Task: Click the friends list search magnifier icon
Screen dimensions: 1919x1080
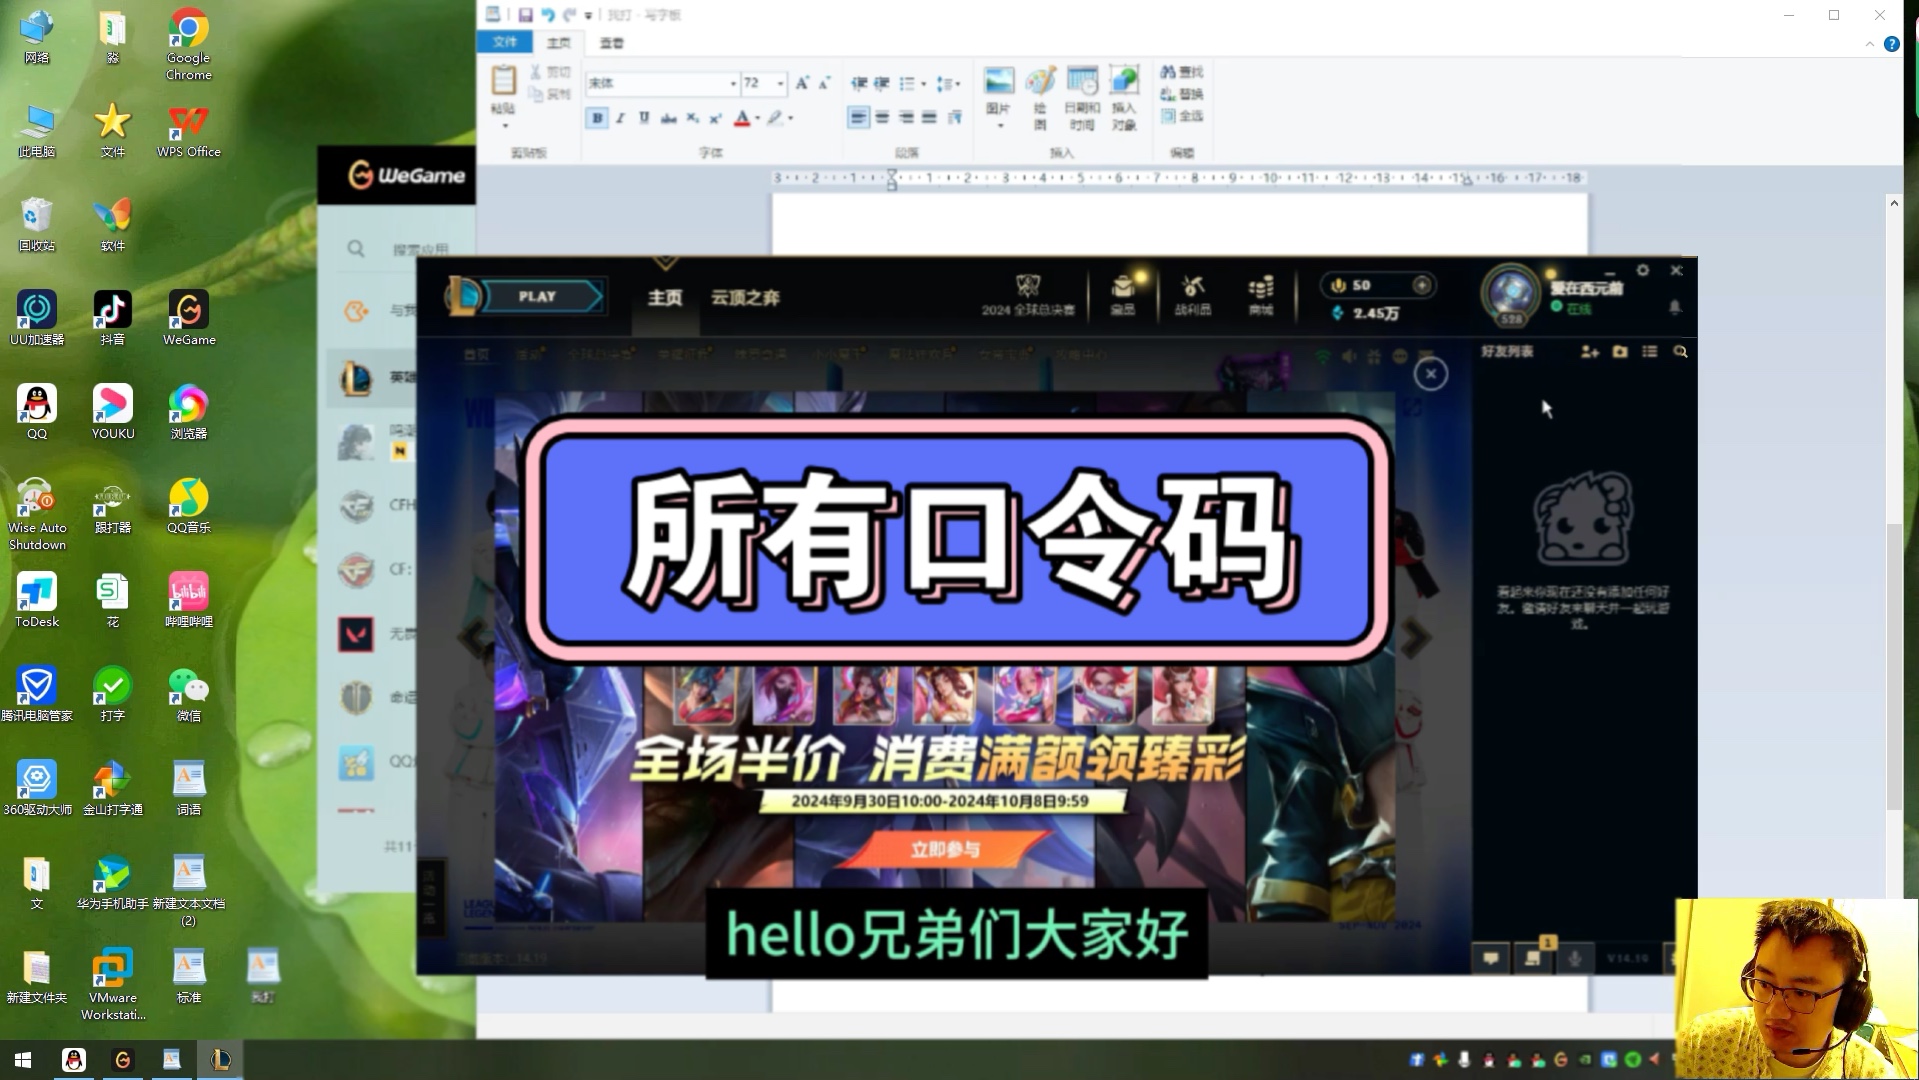Action: 1680,352
